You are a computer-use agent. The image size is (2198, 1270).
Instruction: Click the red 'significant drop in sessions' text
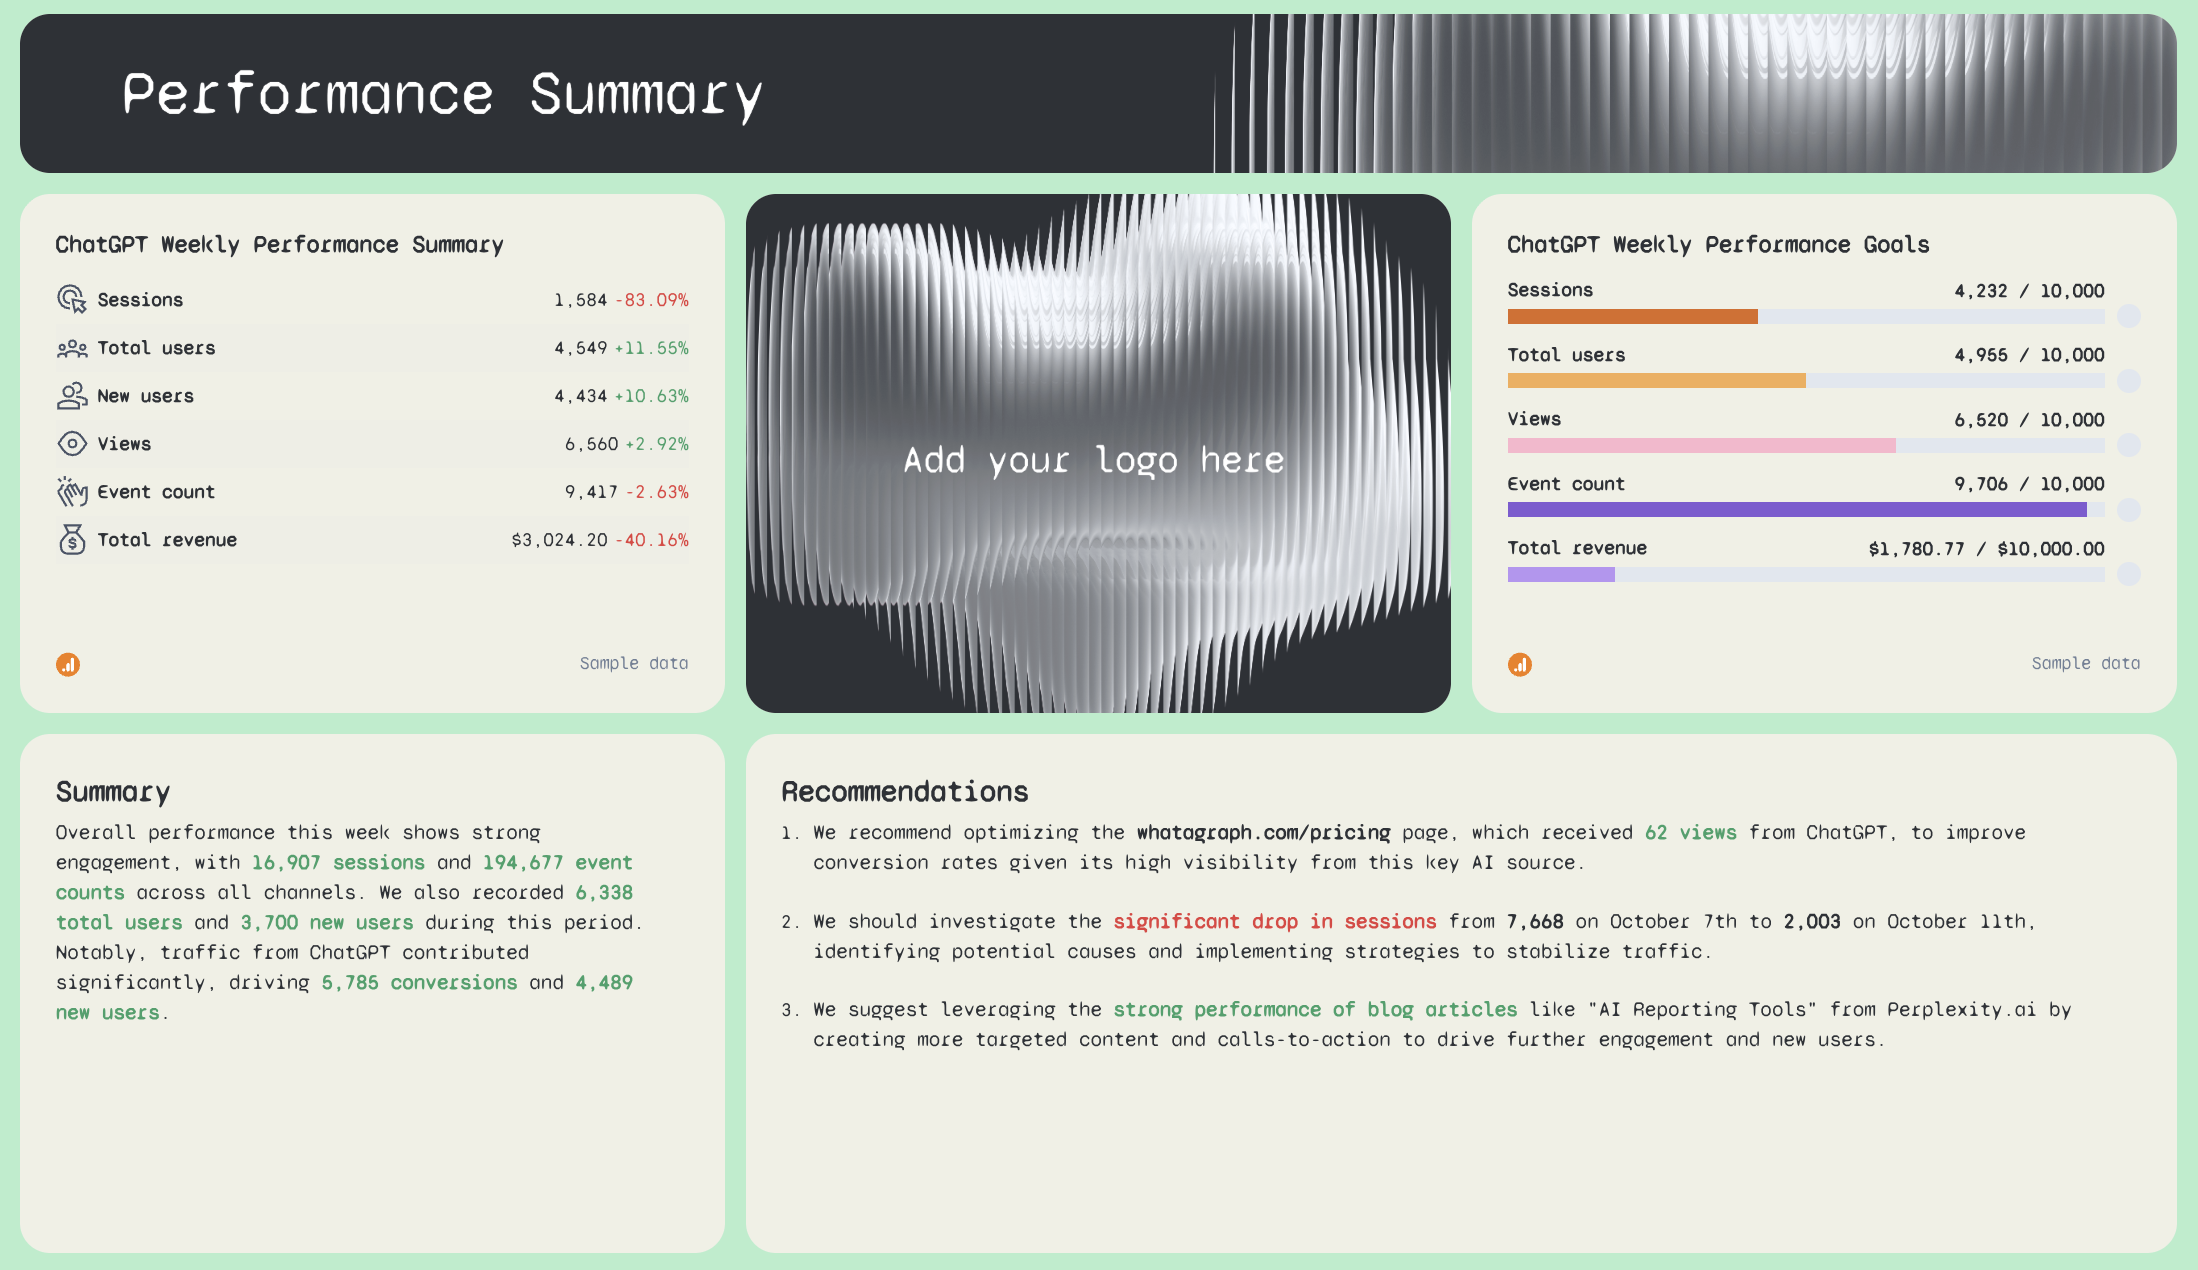[x=1275, y=921]
